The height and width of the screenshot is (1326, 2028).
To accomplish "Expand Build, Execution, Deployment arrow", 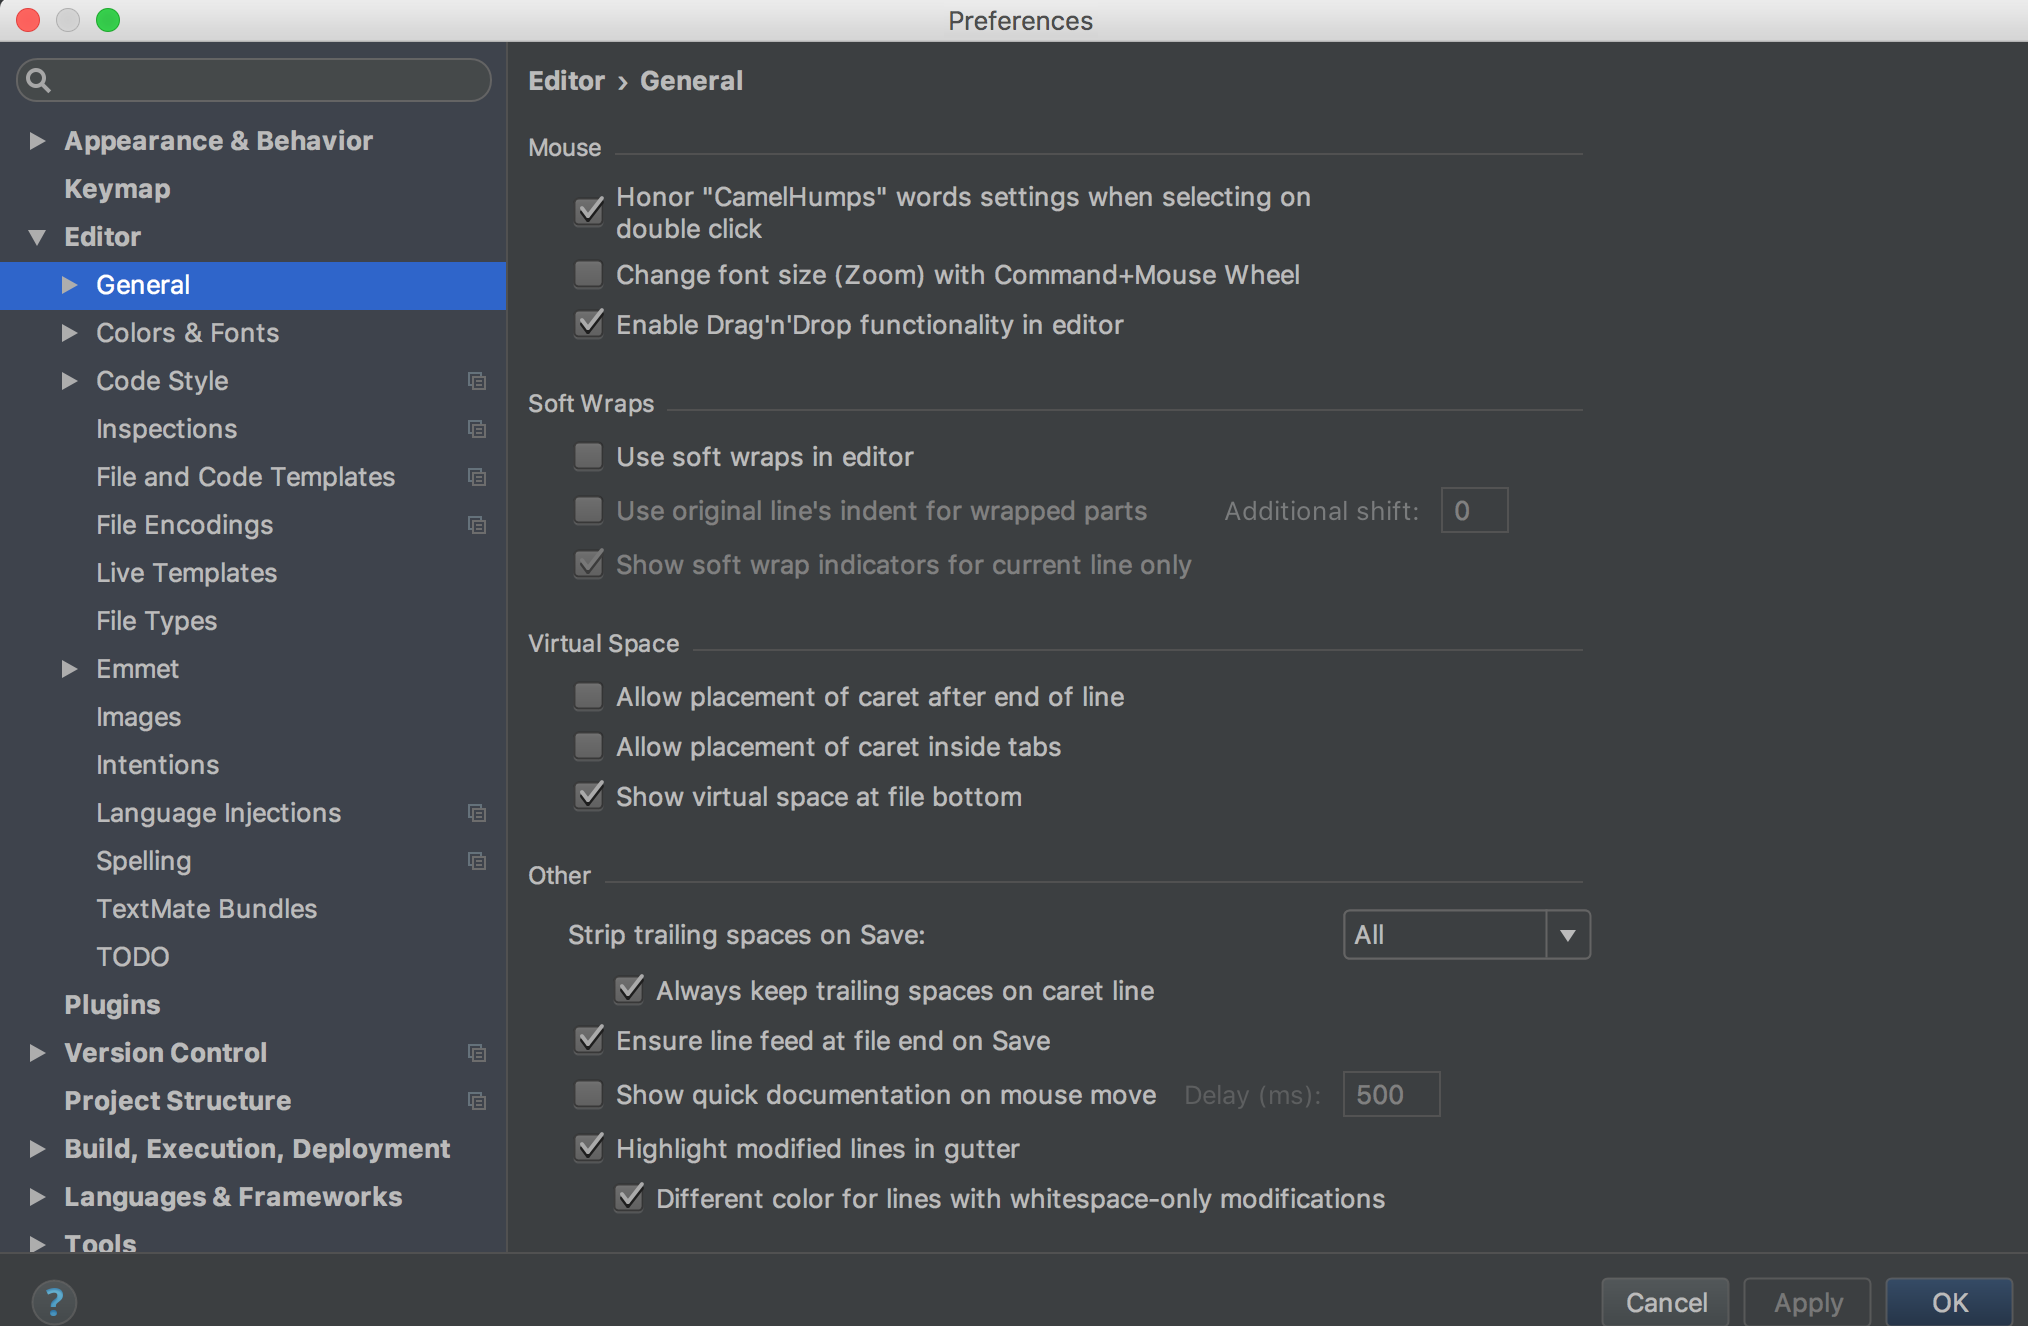I will click(x=37, y=1149).
